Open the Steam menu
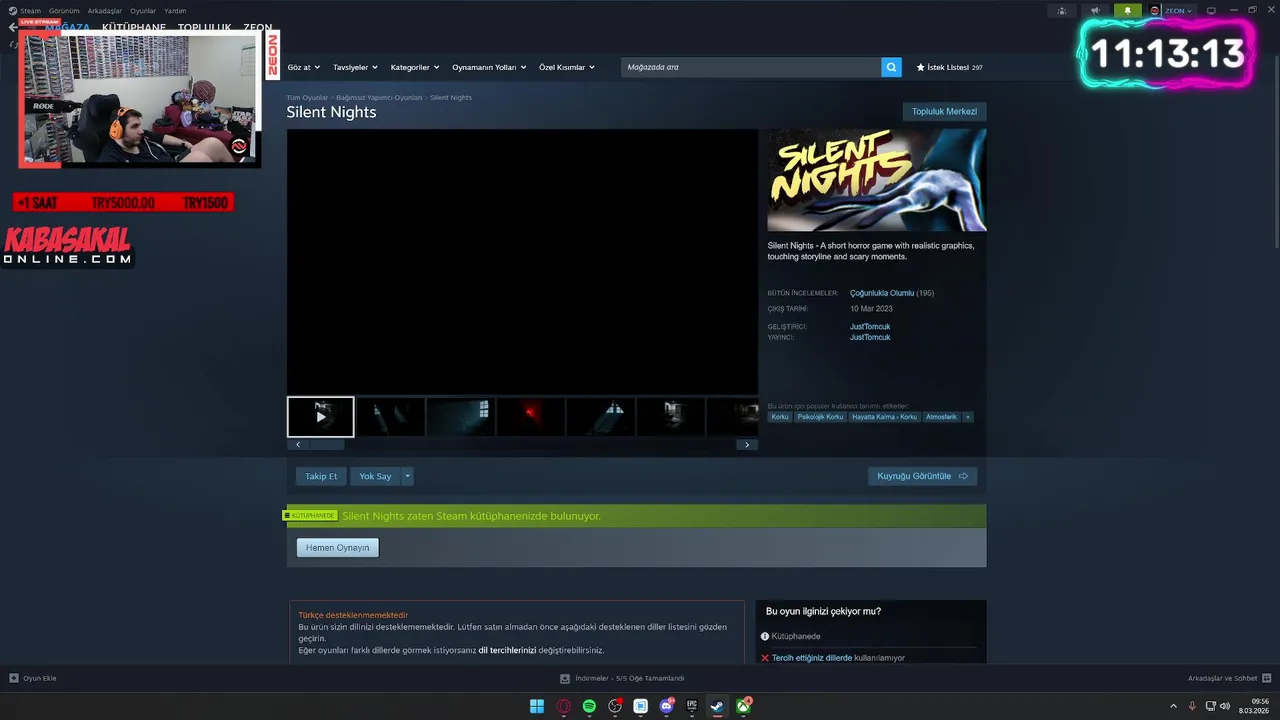Viewport: 1280px width, 720px height. 31,11
